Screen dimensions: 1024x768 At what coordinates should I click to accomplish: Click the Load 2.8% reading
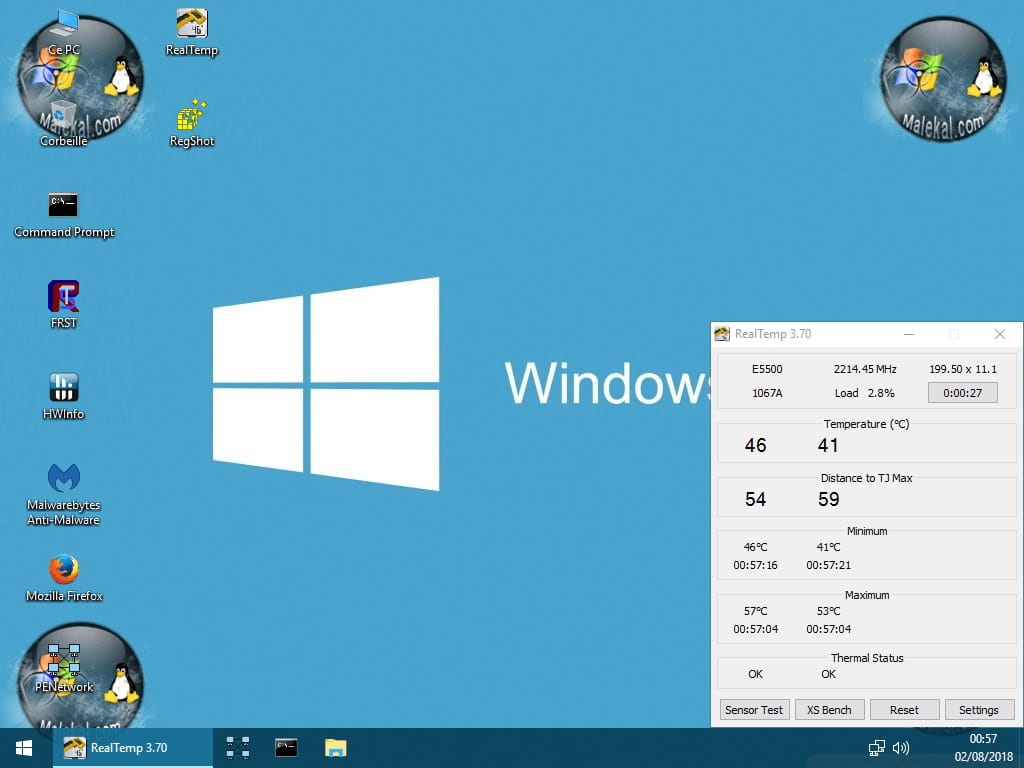click(865, 393)
